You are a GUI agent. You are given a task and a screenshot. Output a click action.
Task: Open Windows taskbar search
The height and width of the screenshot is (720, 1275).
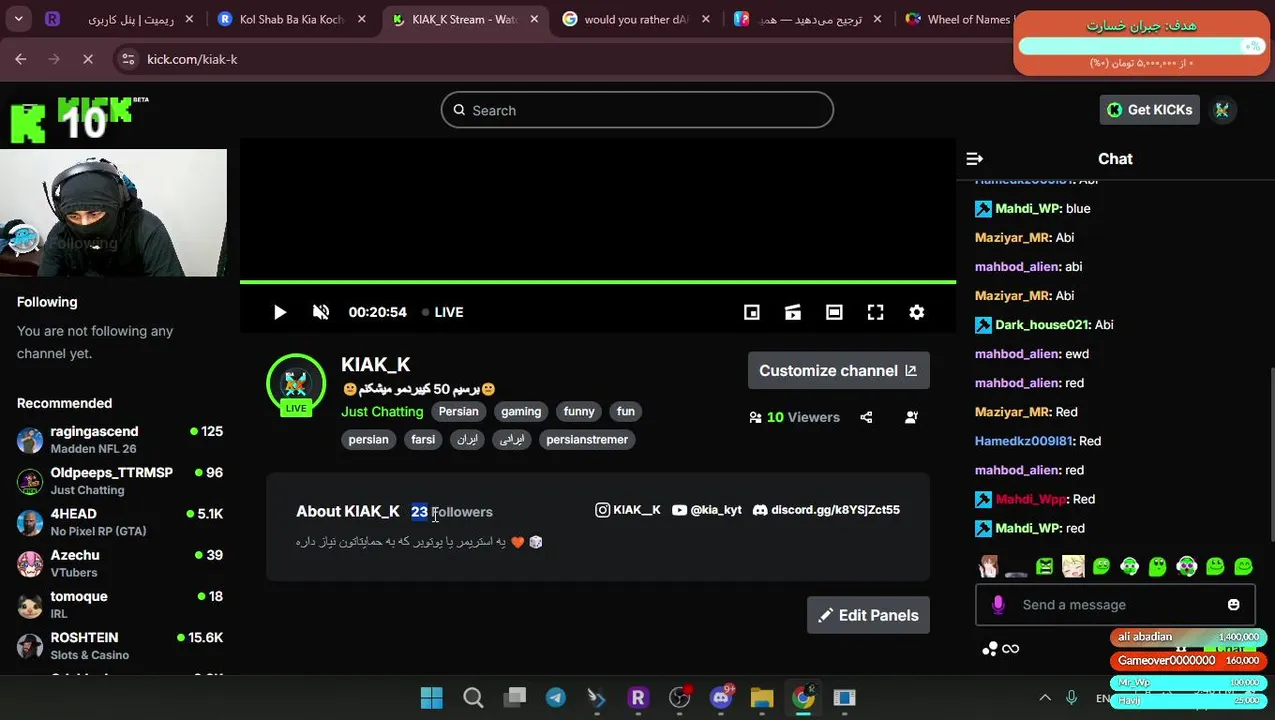tap(473, 698)
